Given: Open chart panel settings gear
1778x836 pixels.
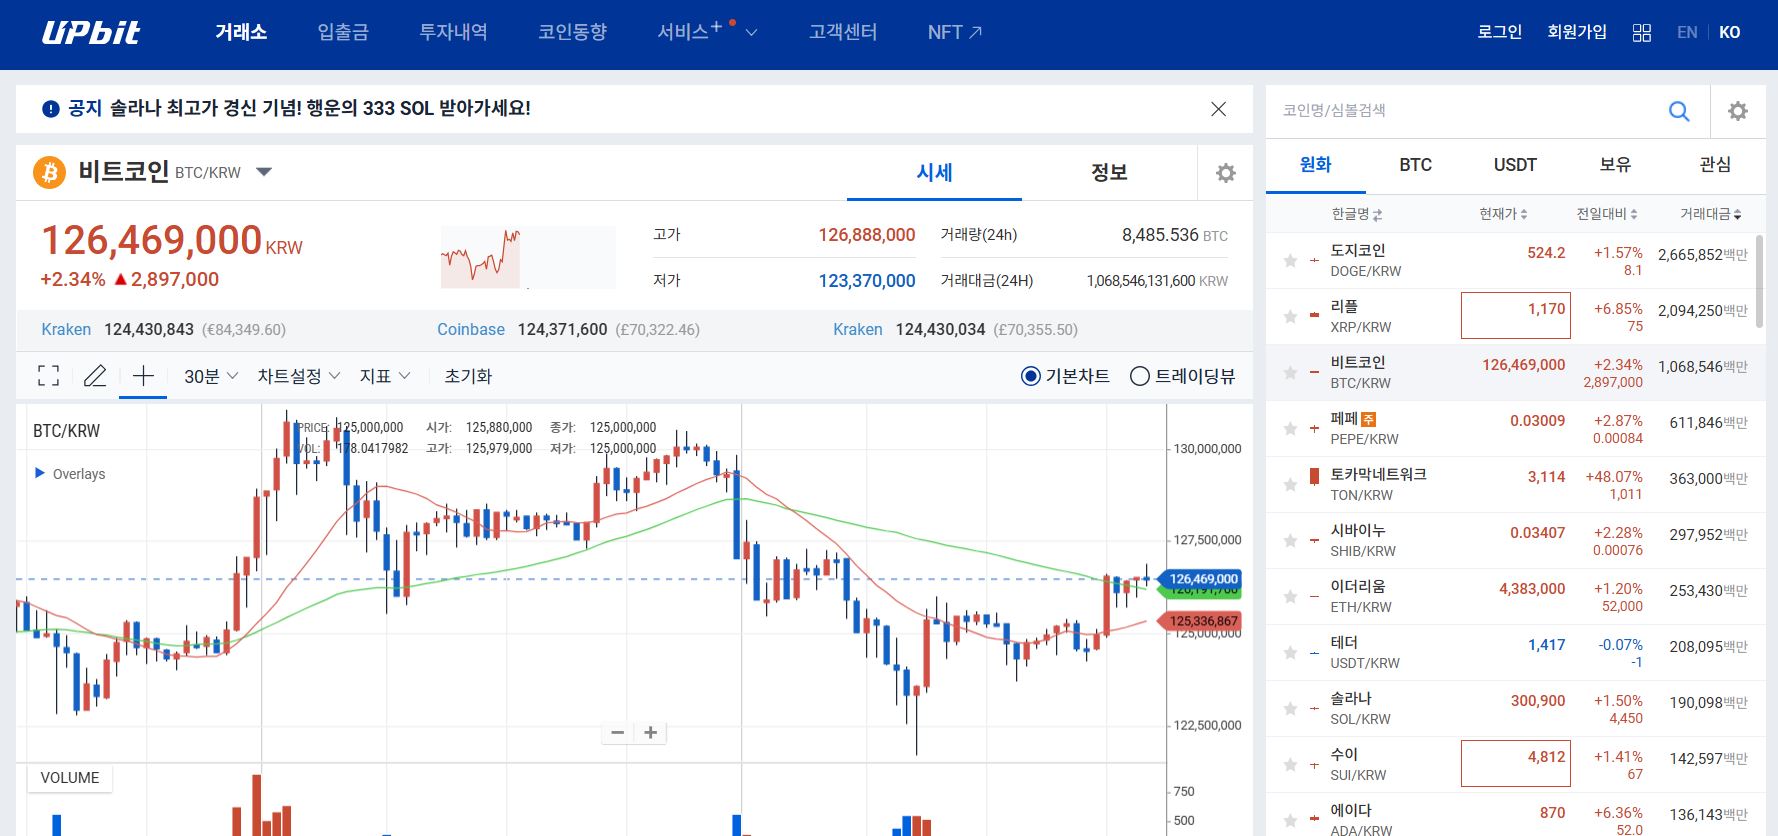Looking at the screenshot, I should pyautogui.click(x=1225, y=173).
